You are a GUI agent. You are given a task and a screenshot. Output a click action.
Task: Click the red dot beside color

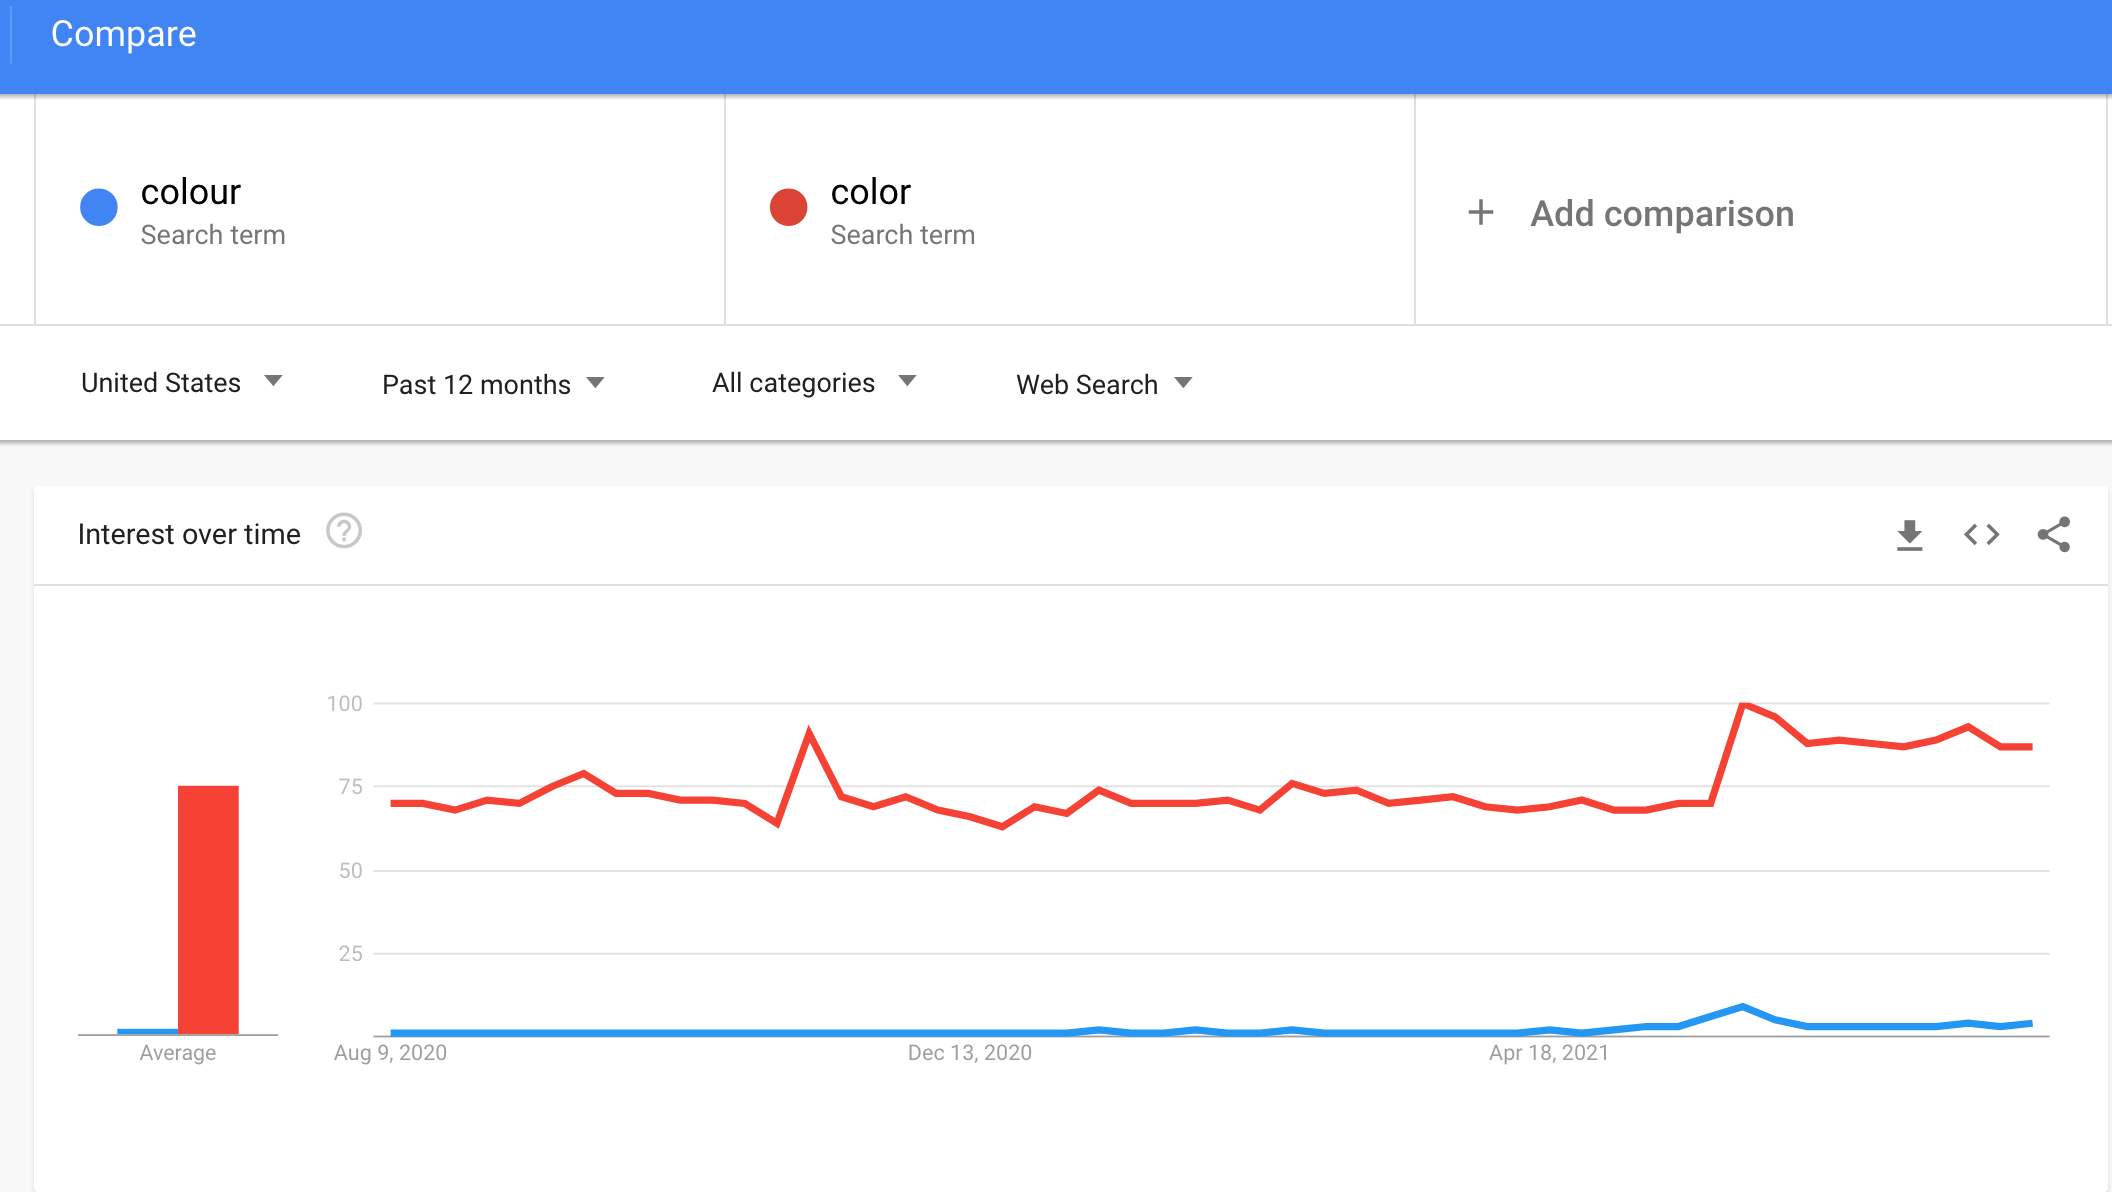[789, 207]
